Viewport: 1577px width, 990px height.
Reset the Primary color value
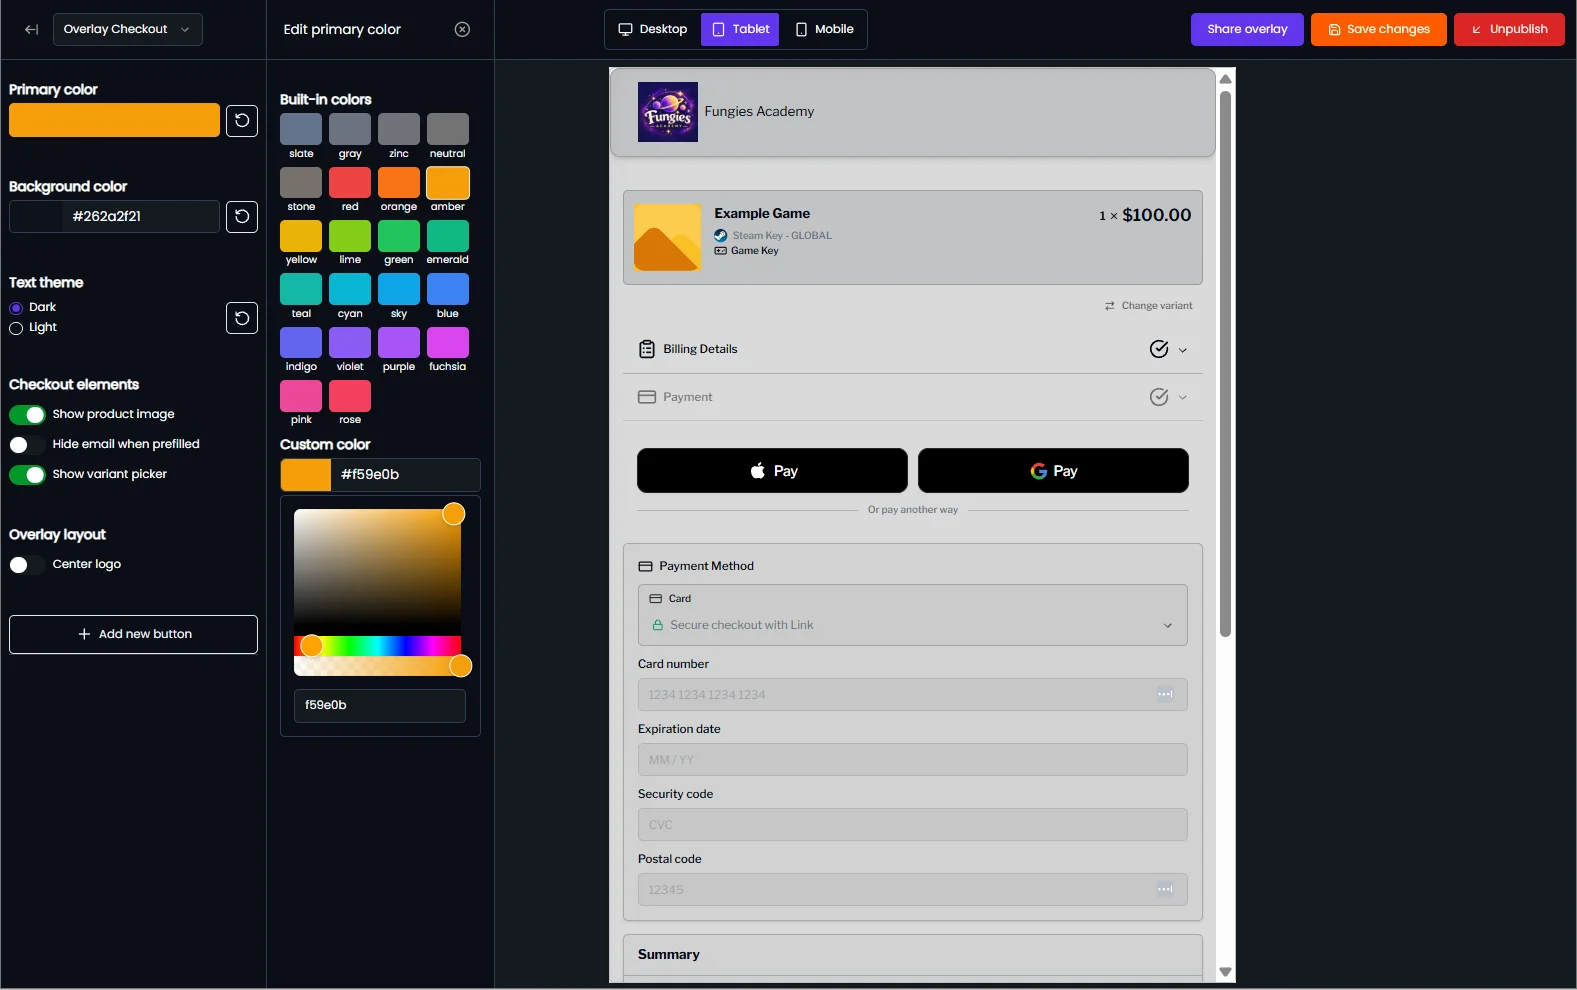[x=242, y=121]
